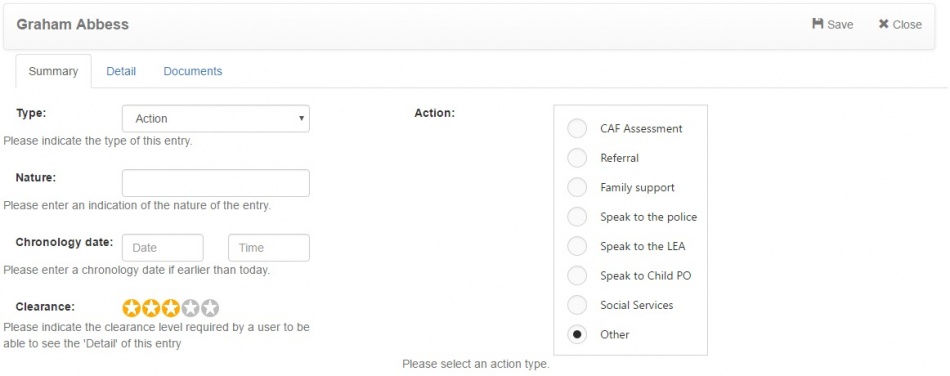Choose Speak to the police action
Image resolution: width=950 pixels, height=376 pixels.
[577, 217]
